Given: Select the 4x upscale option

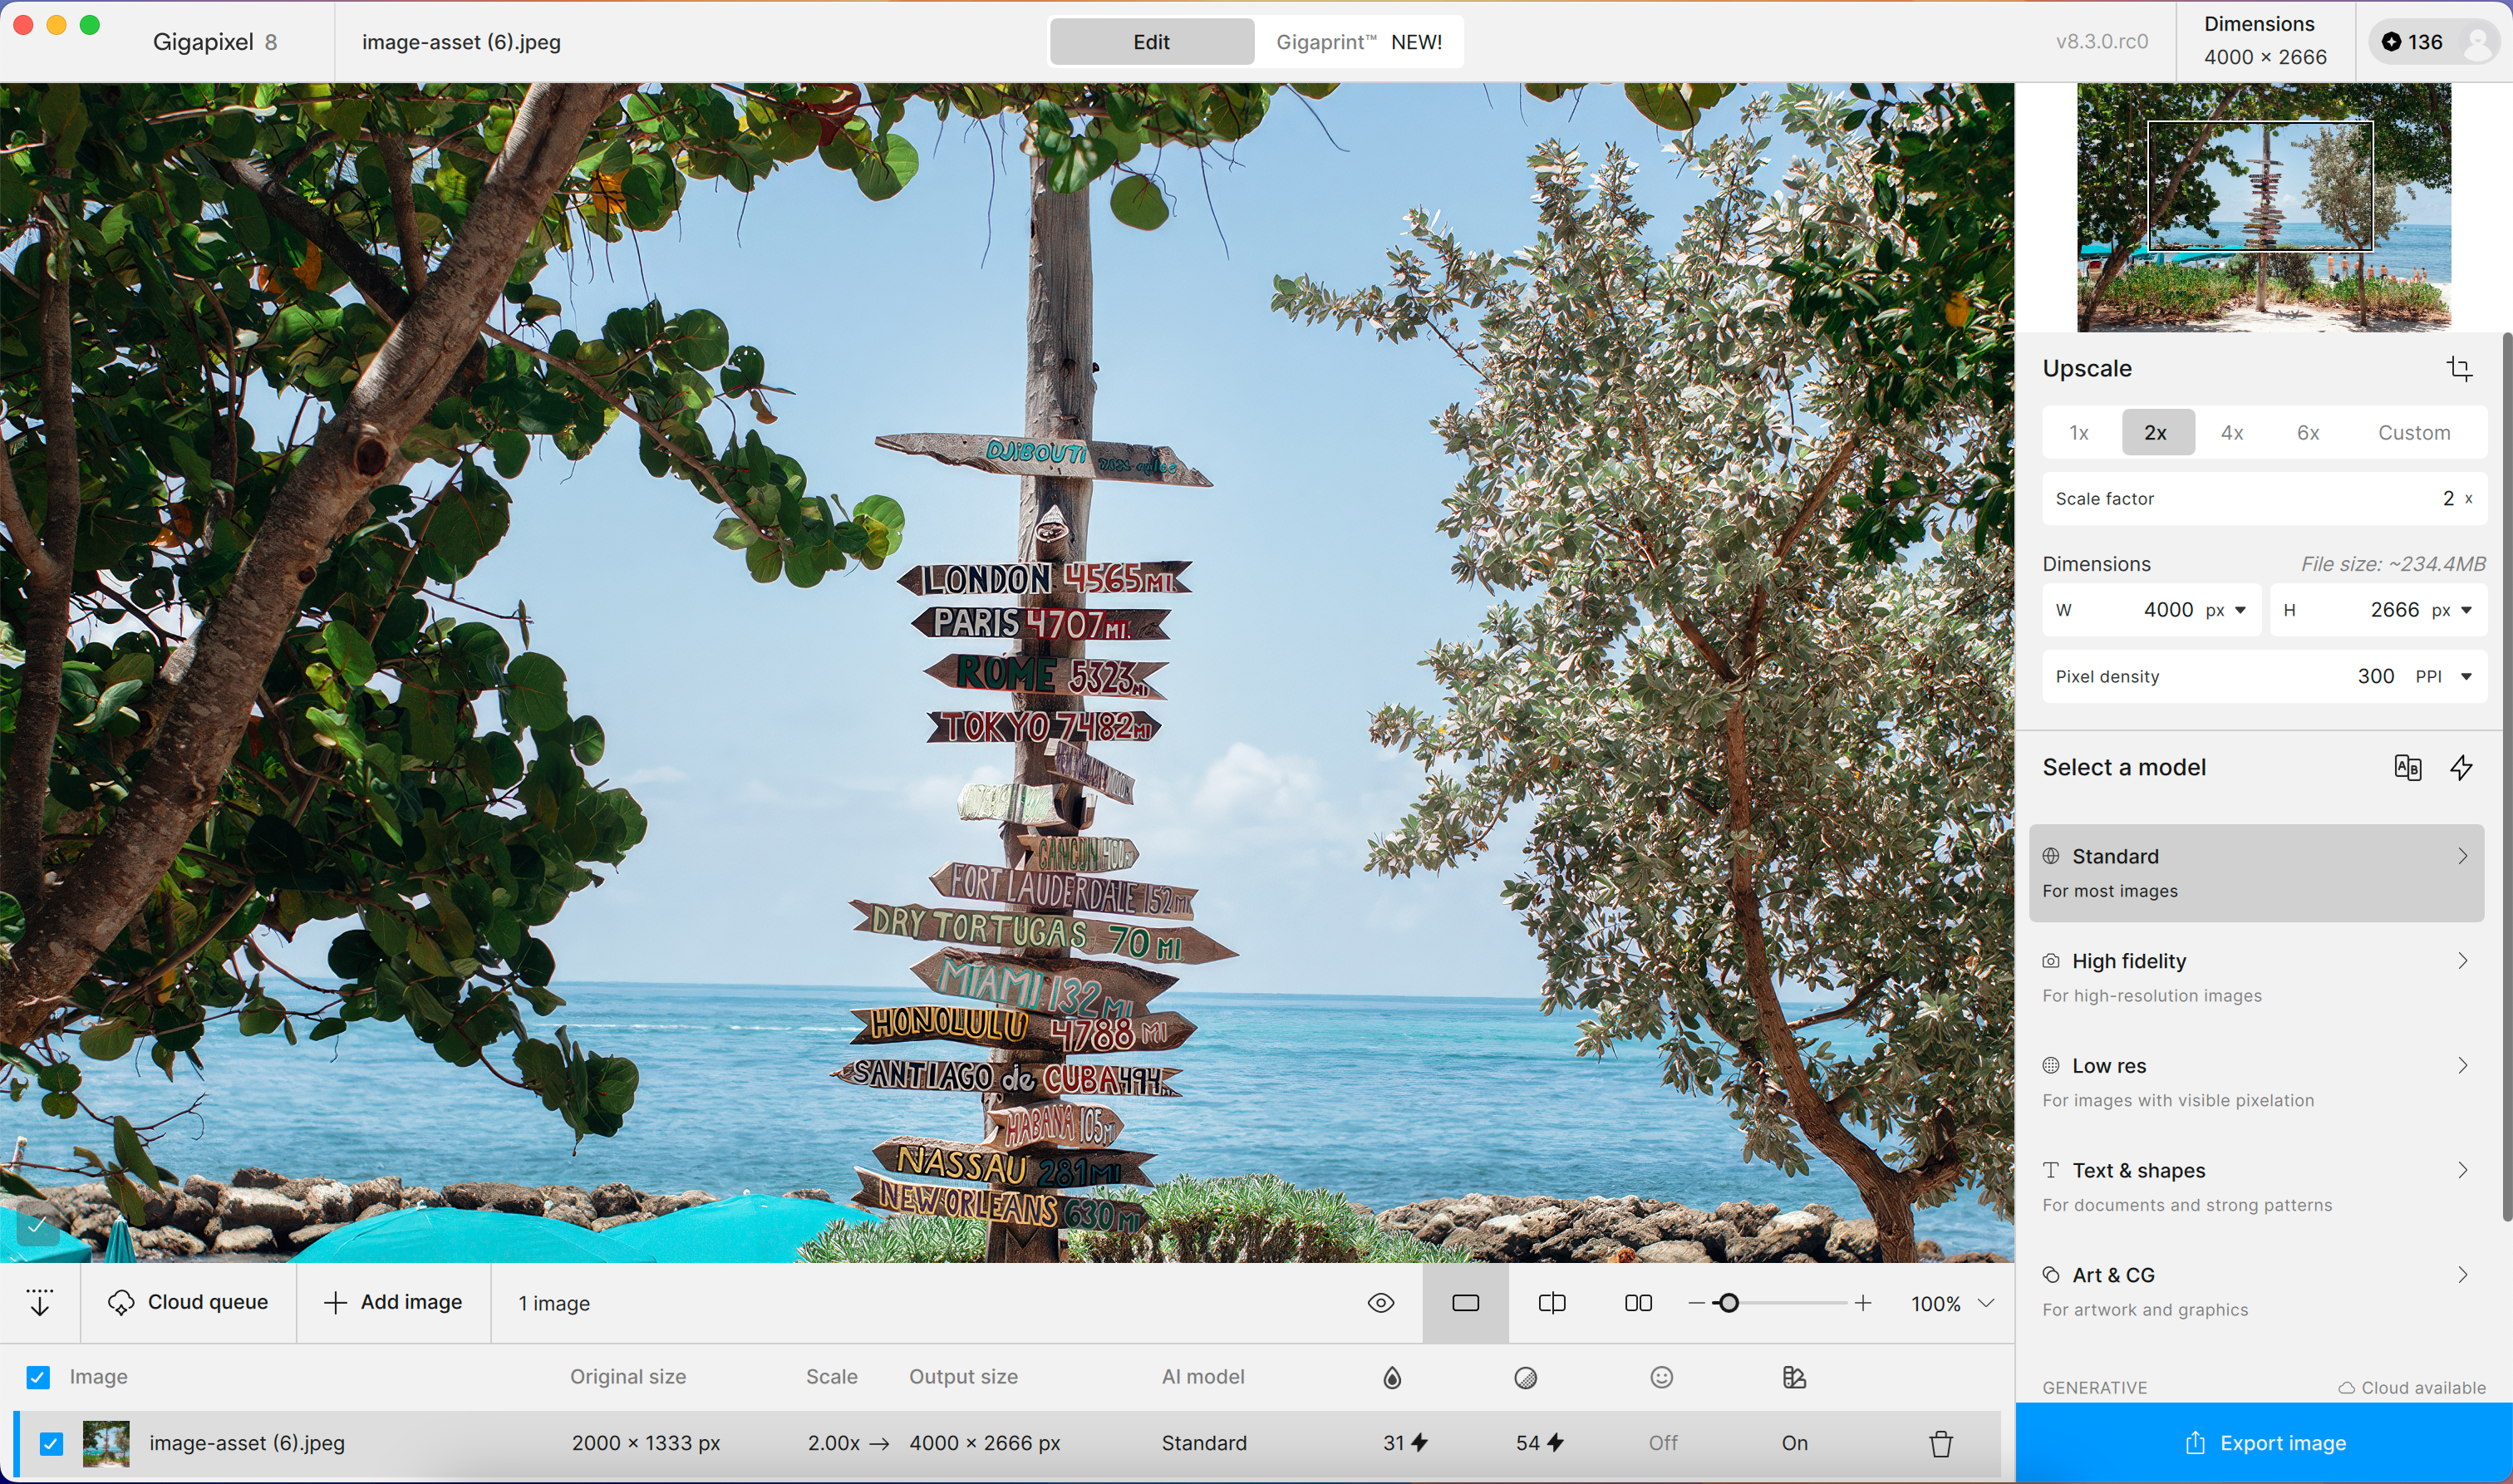Looking at the screenshot, I should [x=2231, y=433].
